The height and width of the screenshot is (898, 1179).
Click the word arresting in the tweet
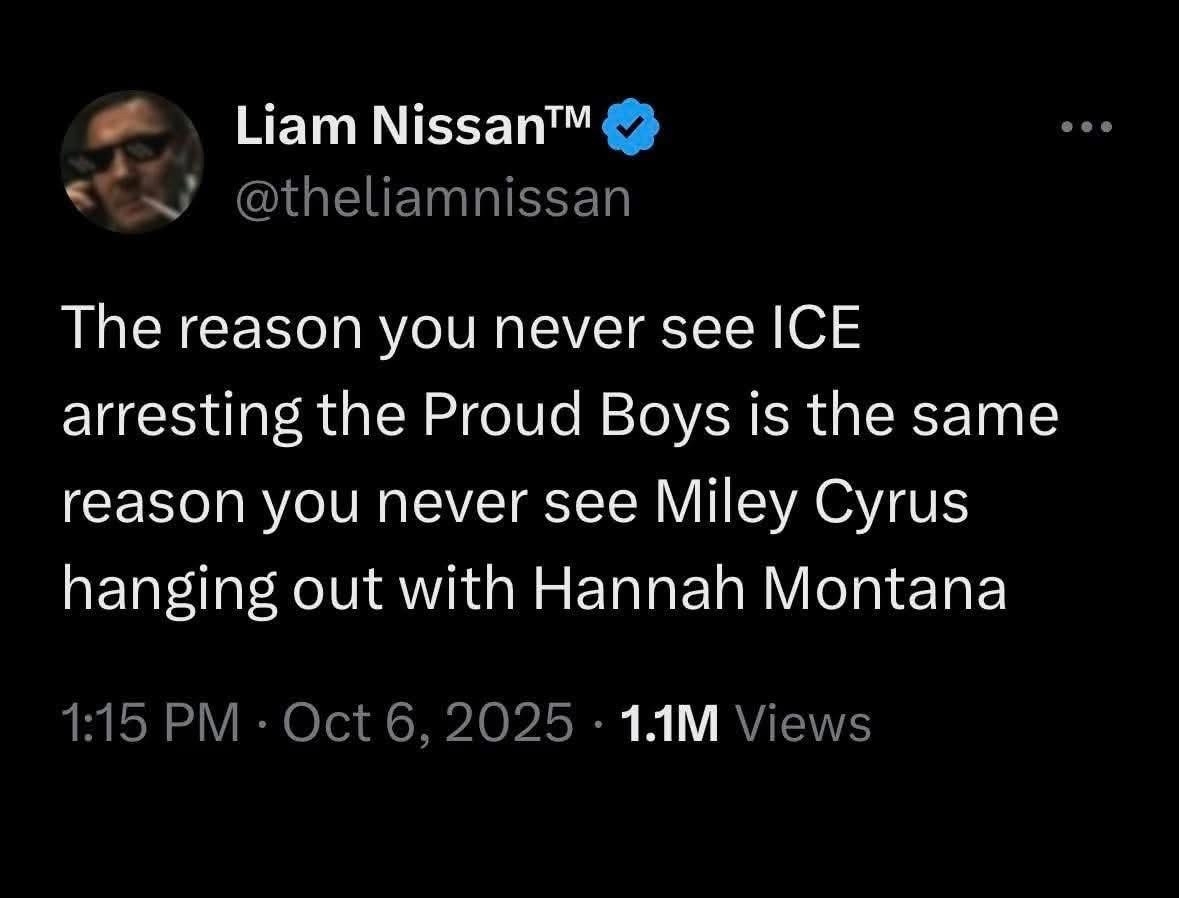pos(182,416)
